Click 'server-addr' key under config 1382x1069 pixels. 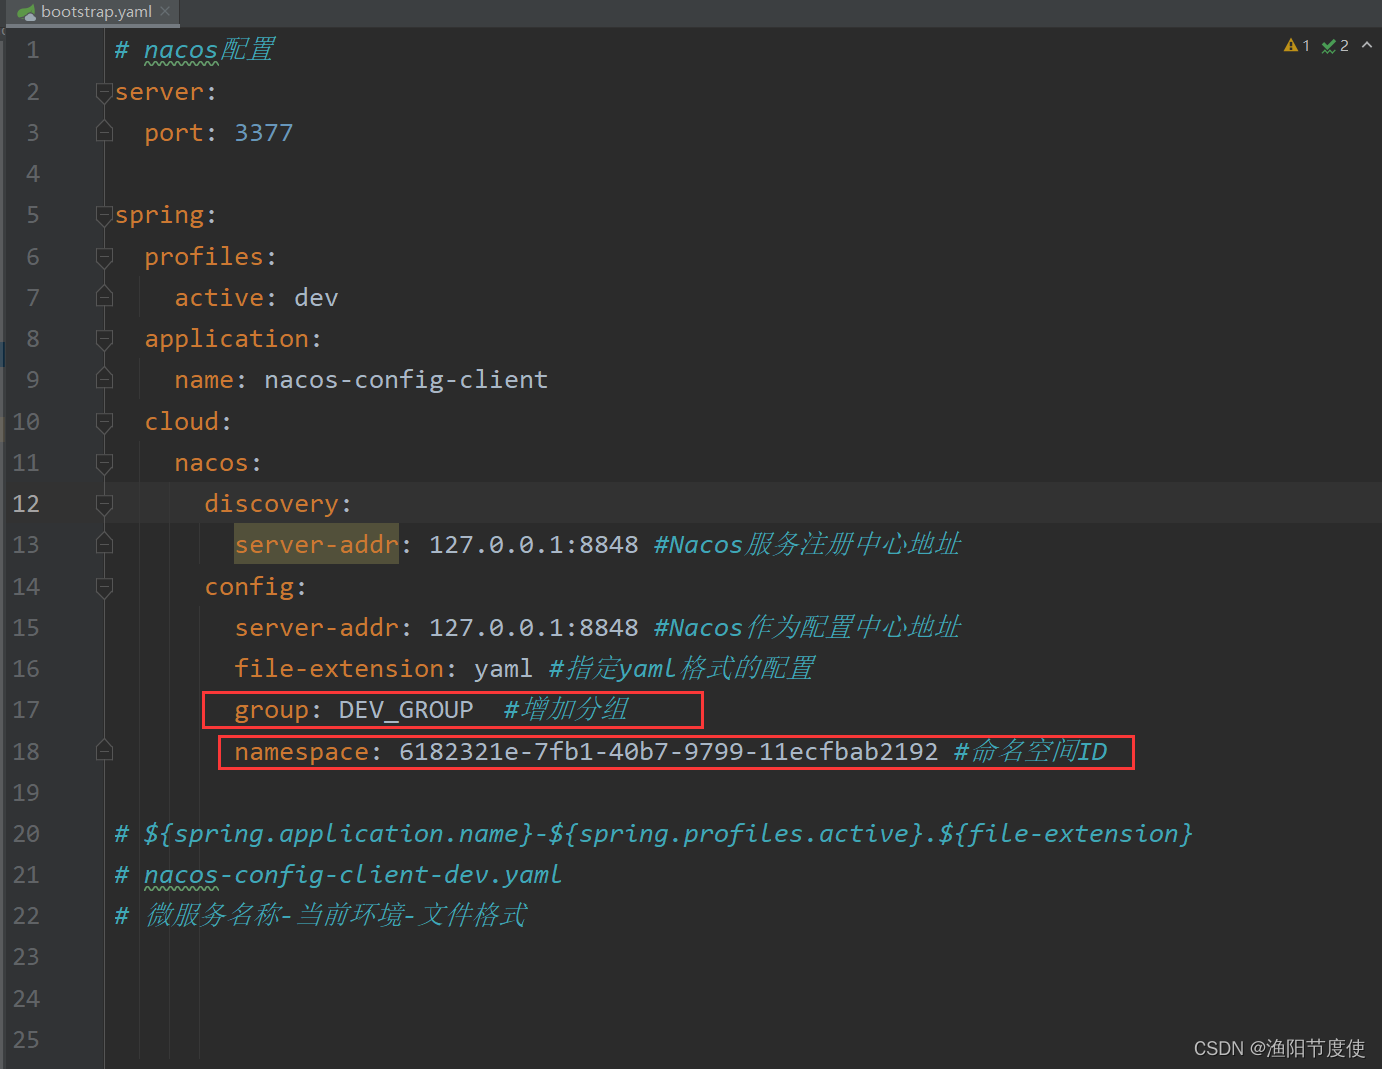click(316, 628)
